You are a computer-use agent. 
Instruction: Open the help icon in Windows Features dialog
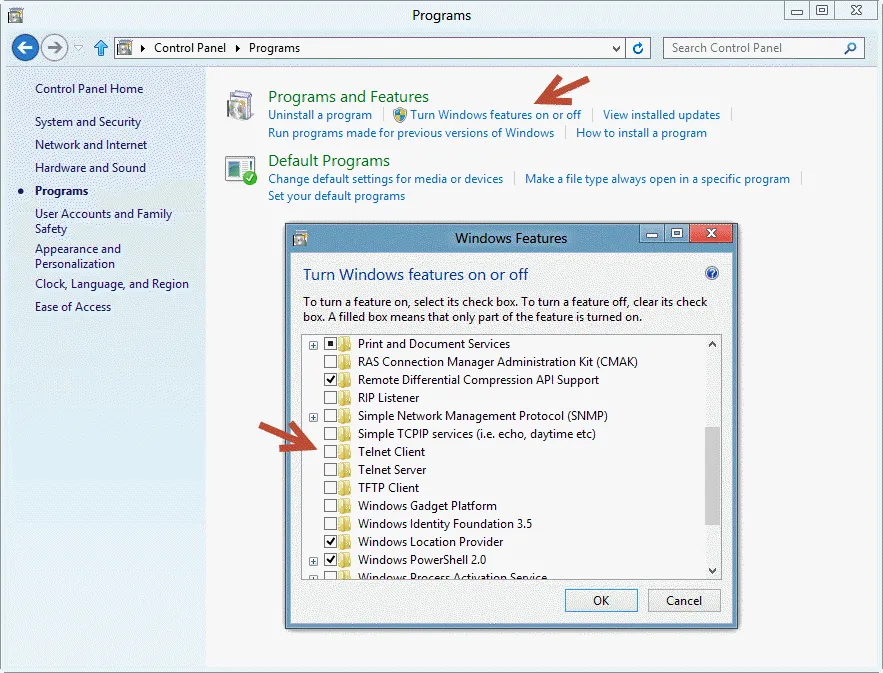(x=712, y=273)
